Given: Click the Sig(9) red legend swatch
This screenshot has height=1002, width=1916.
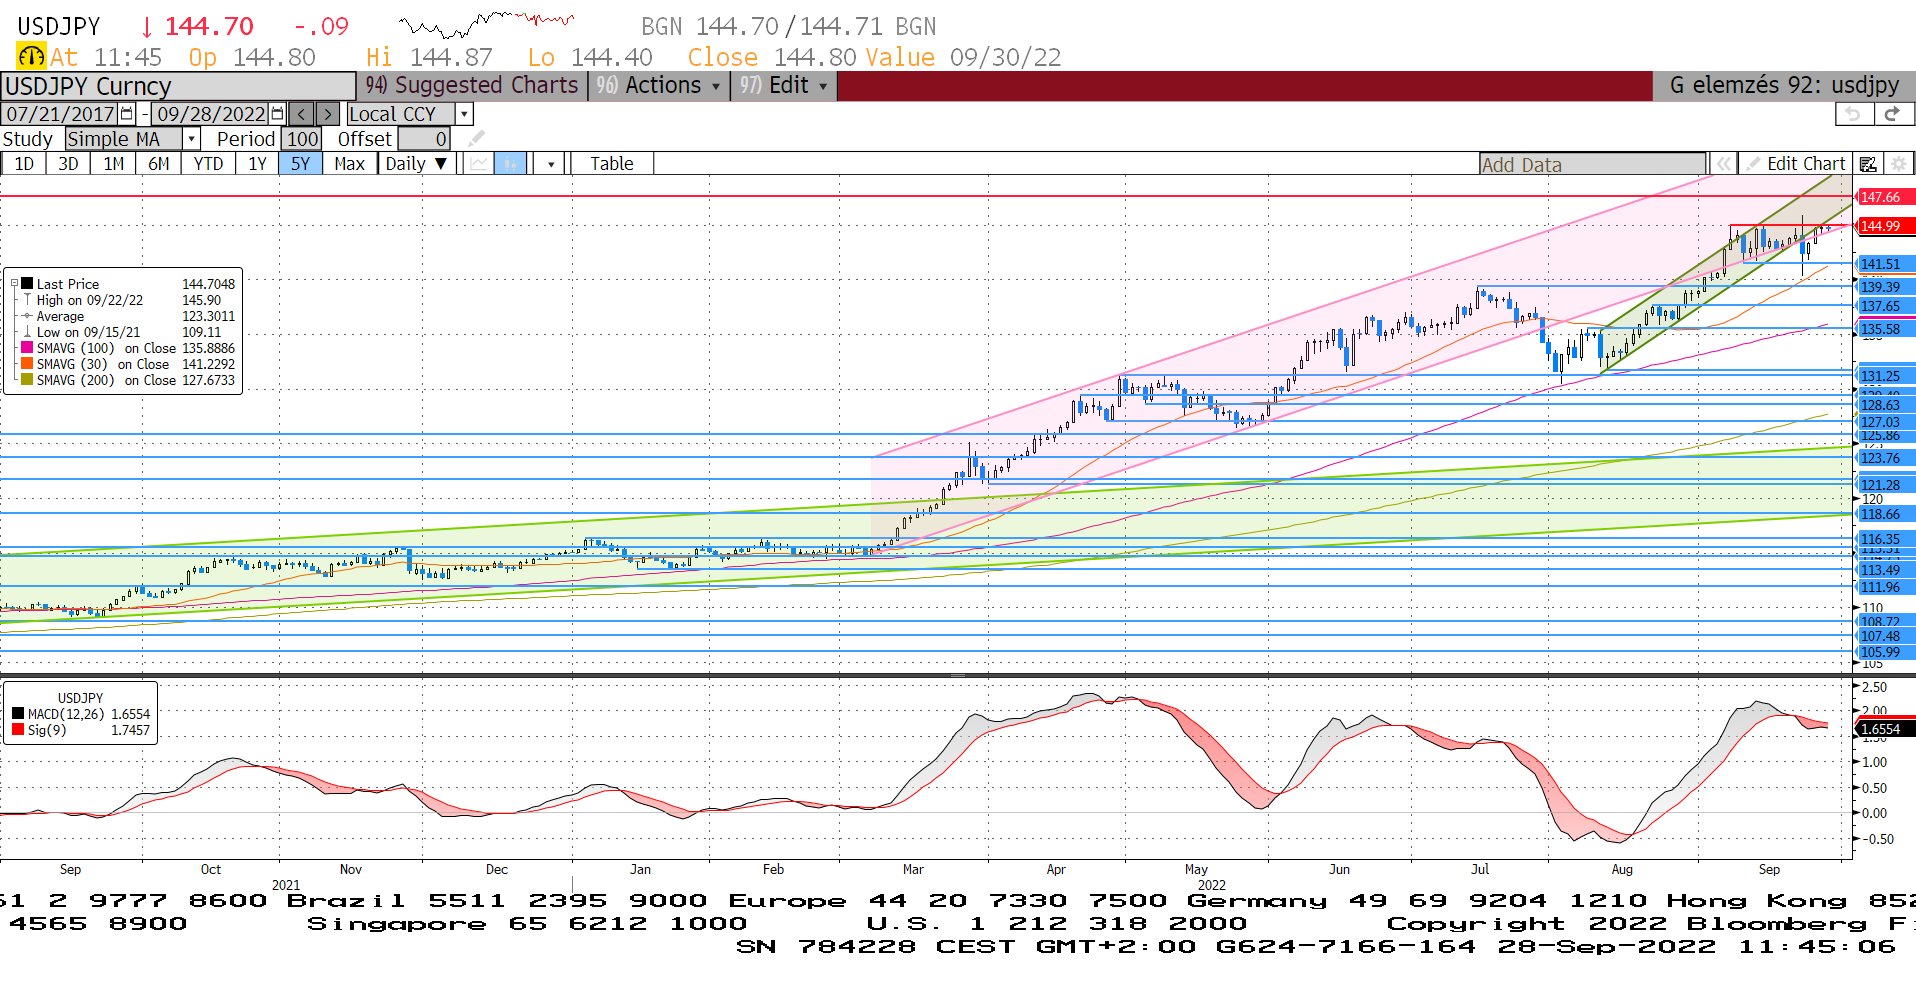Looking at the screenshot, I should (18, 730).
